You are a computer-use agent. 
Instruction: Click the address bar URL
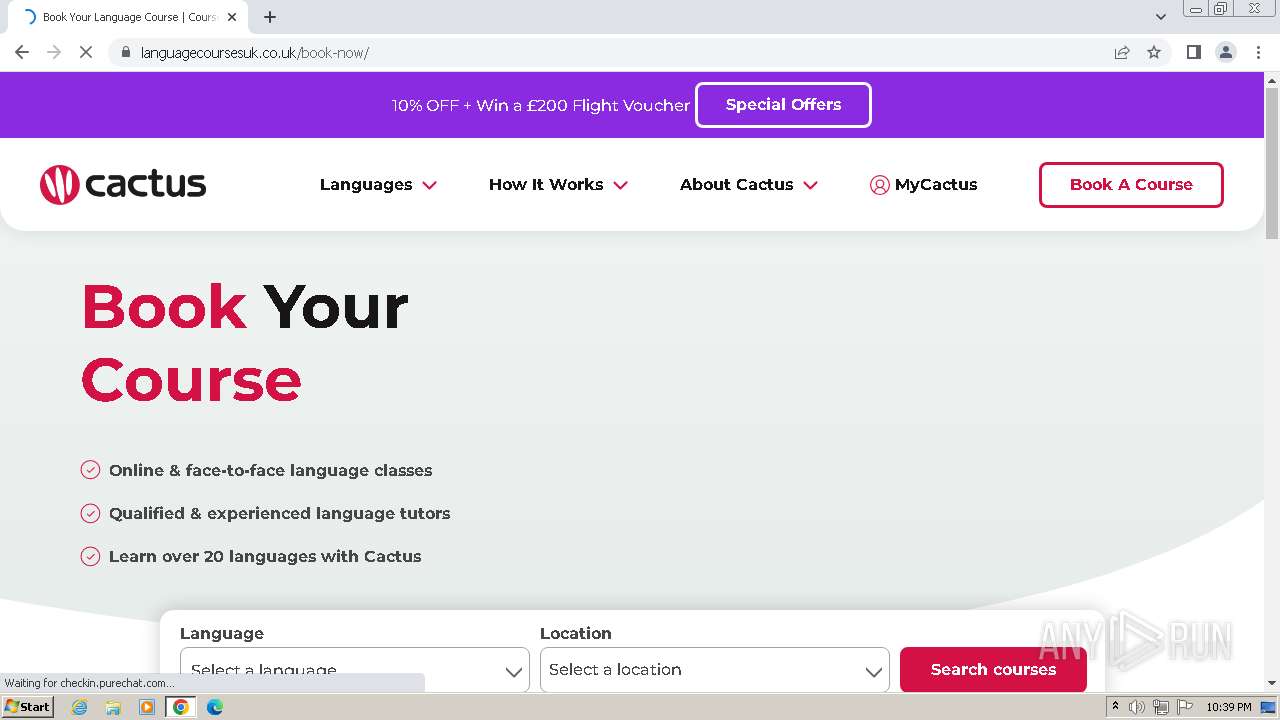pos(255,53)
